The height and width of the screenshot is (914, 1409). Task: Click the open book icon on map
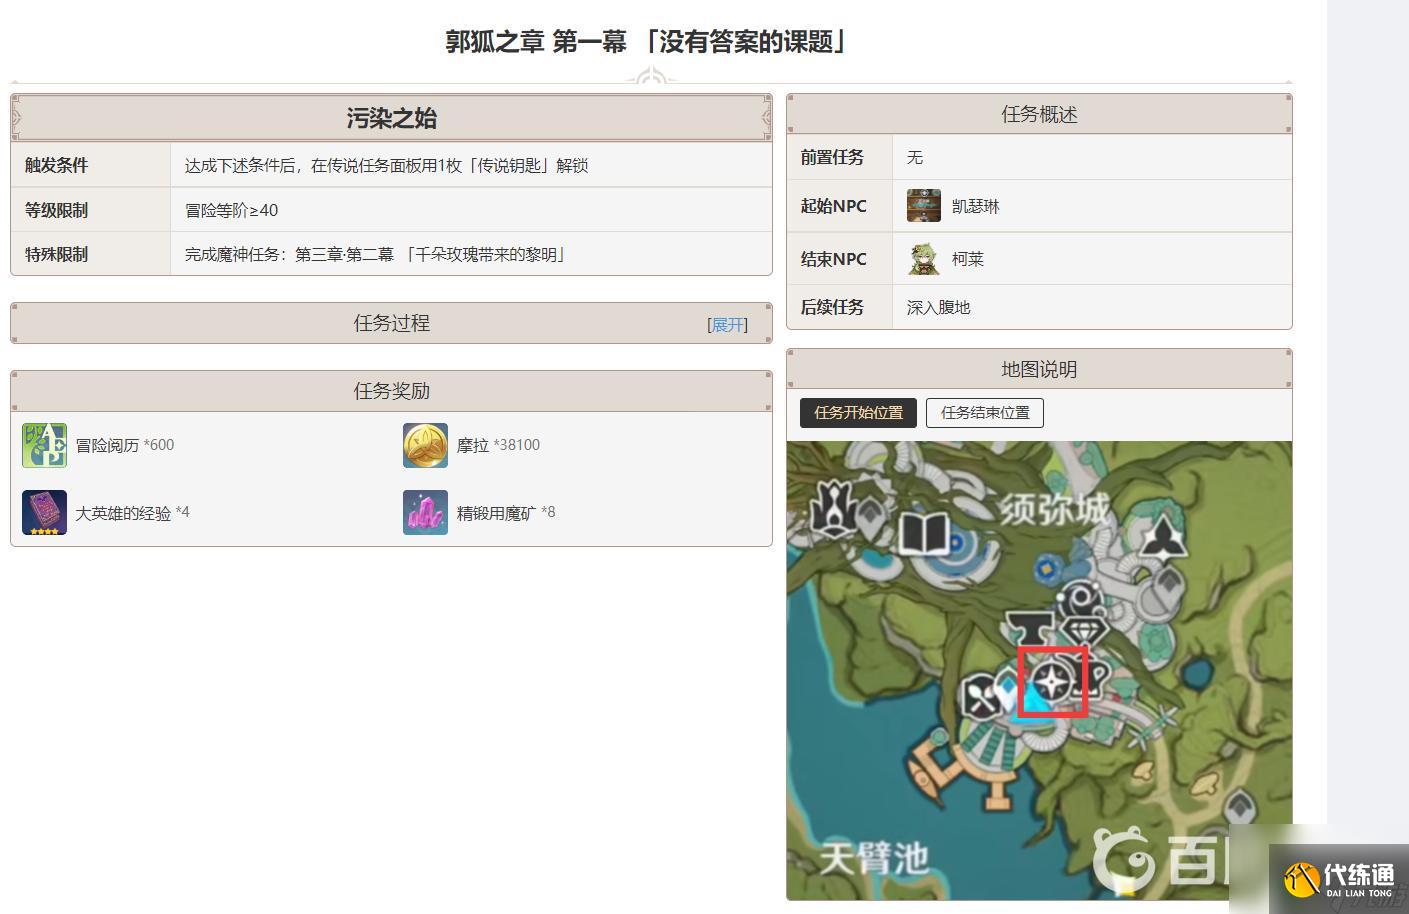pyautogui.click(x=922, y=533)
